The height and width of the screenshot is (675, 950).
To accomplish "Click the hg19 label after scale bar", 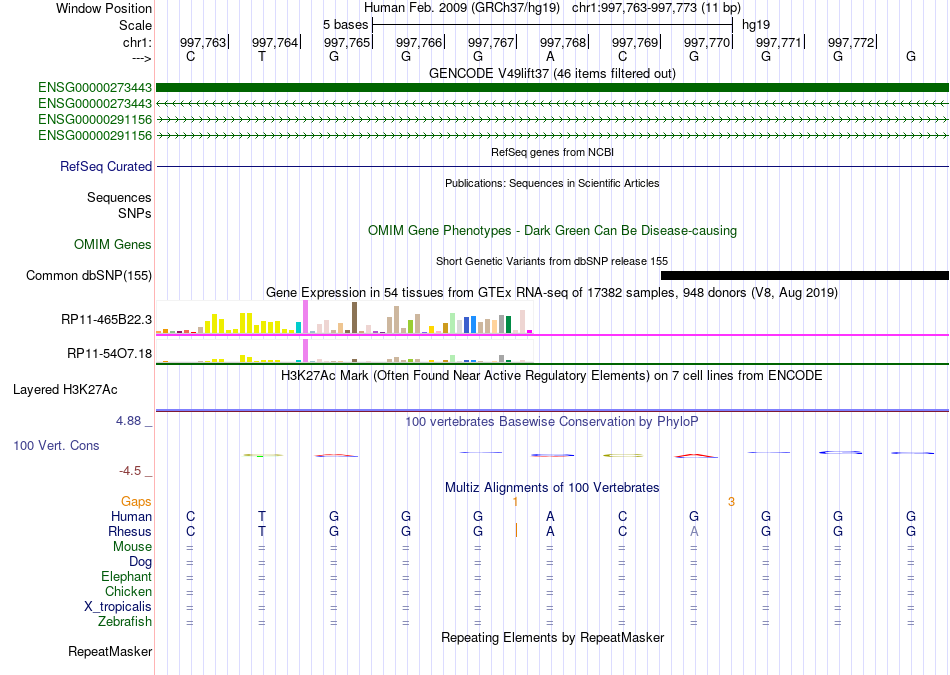I will point(756,25).
